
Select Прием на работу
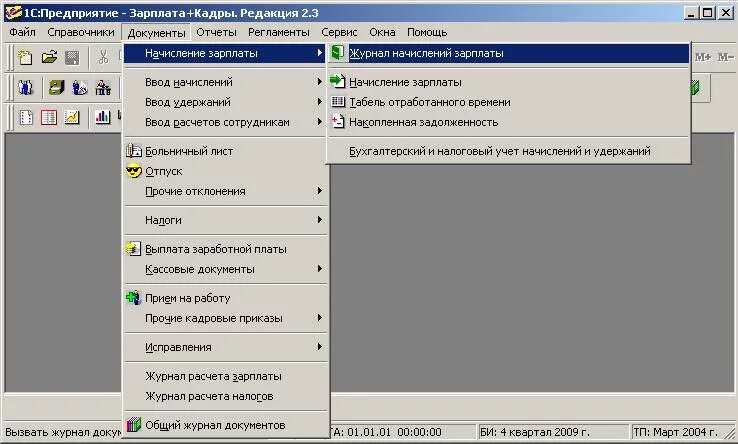click(225, 298)
